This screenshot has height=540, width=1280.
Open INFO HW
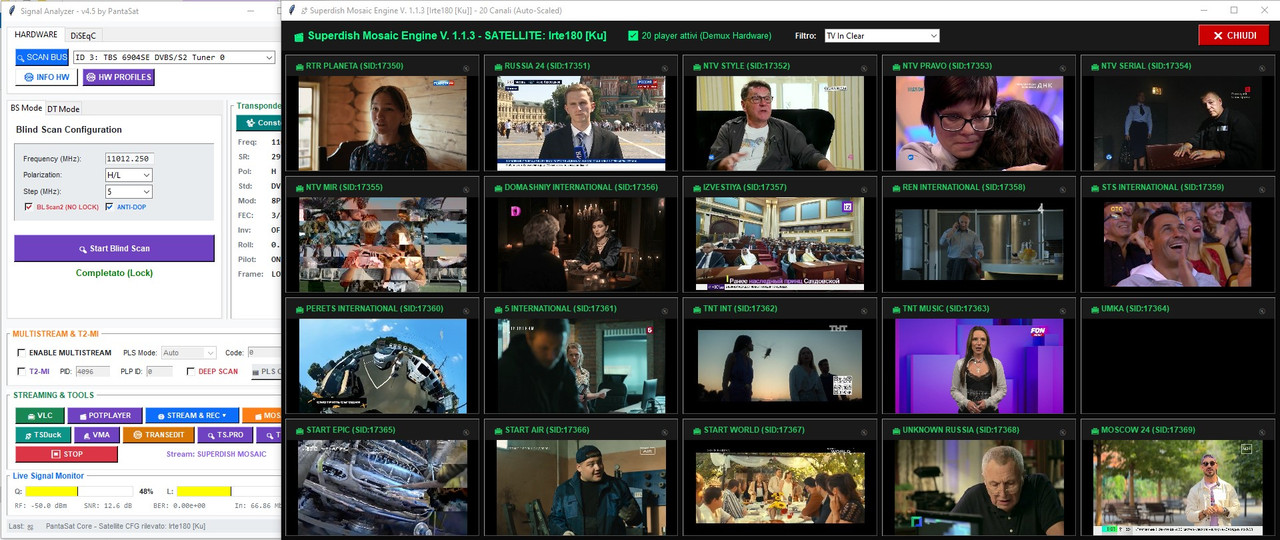(x=46, y=77)
